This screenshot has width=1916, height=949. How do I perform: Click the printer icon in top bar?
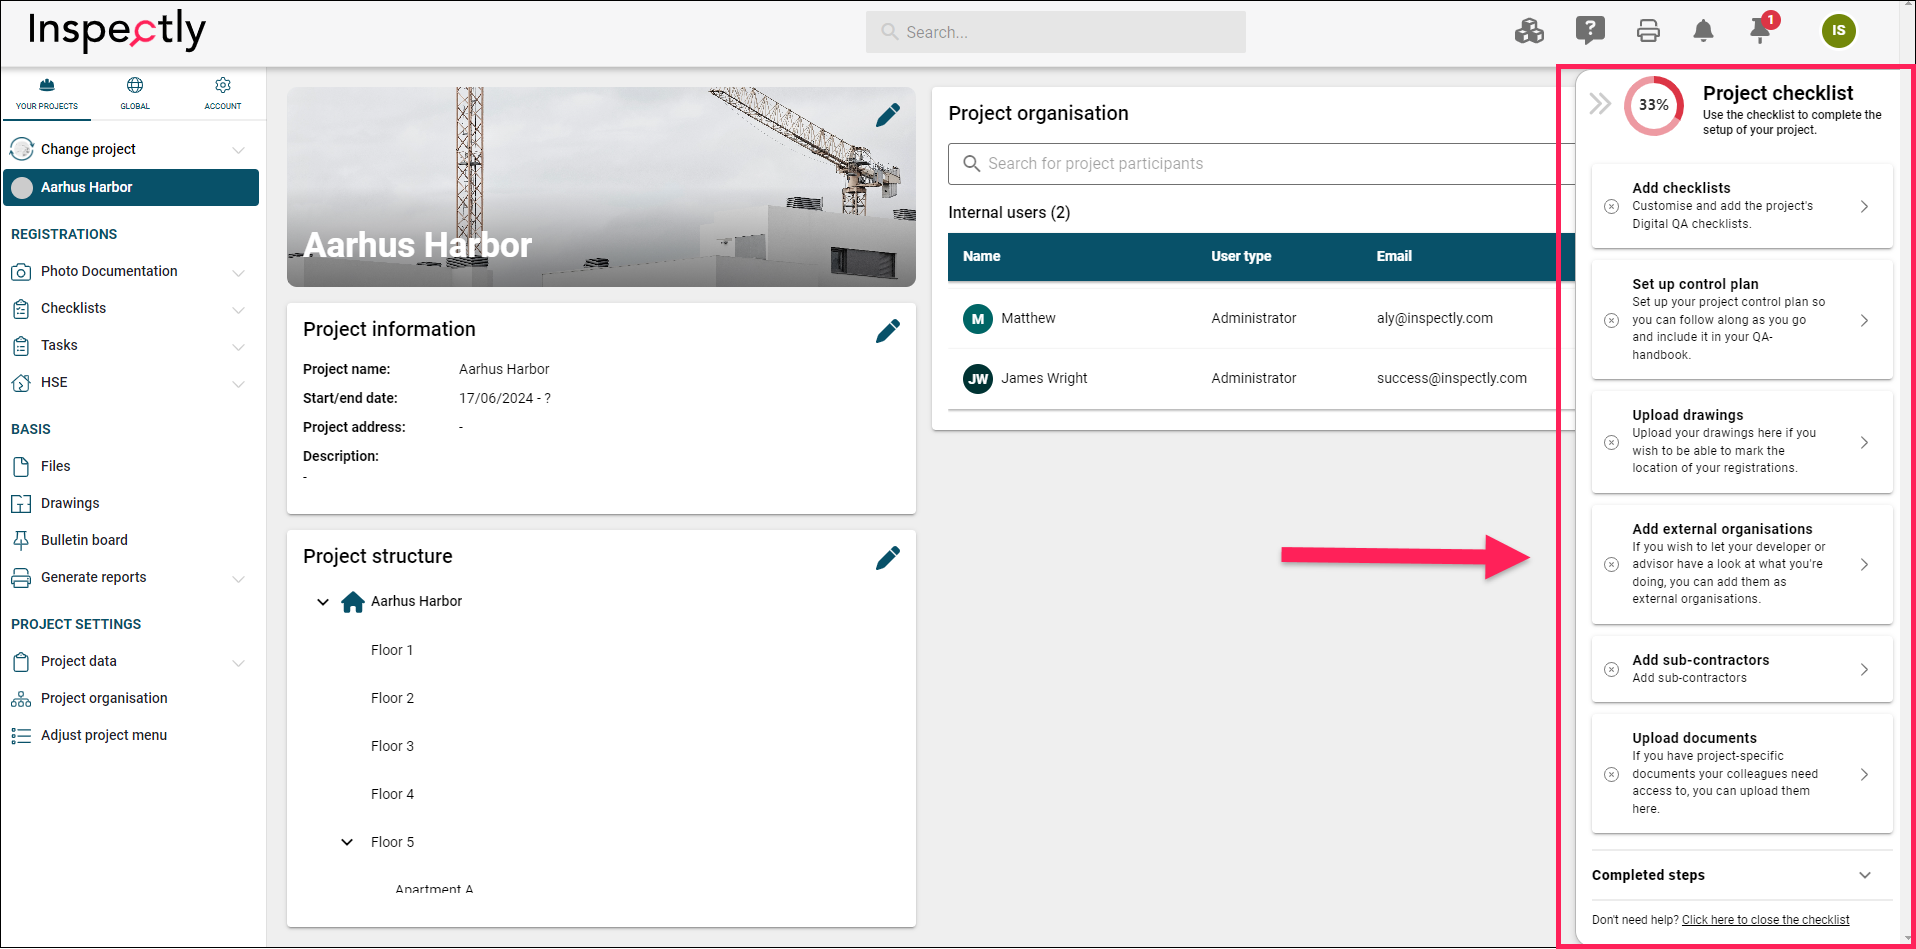(1648, 31)
